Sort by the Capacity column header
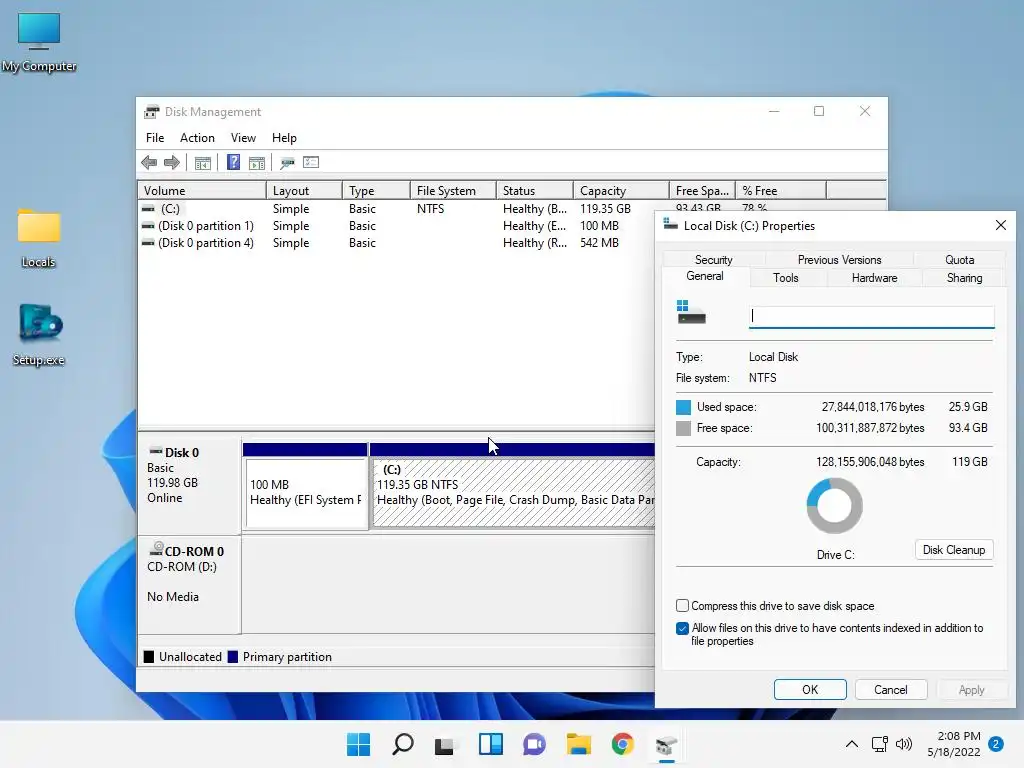 click(621, 191)
